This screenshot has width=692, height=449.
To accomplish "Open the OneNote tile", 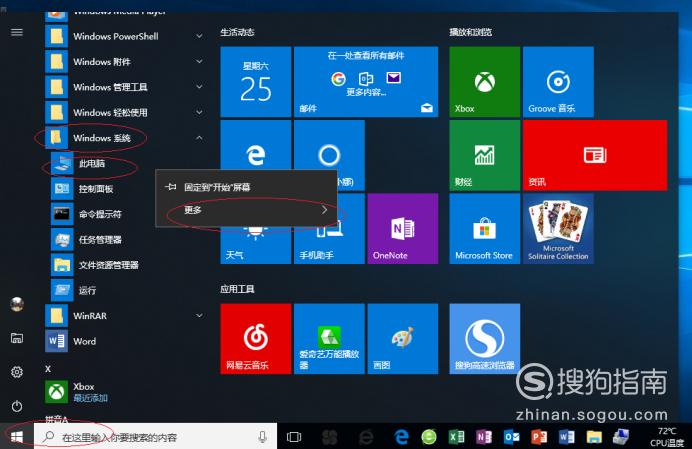I will (x=402, y=229).
